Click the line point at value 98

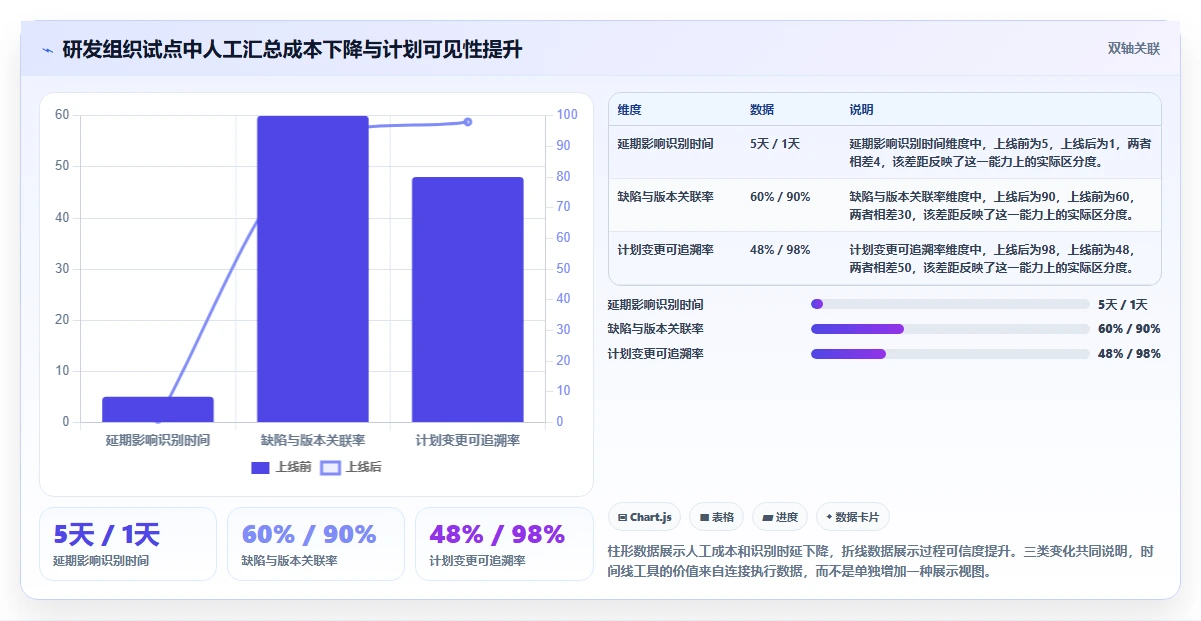[x=468, y=122]
